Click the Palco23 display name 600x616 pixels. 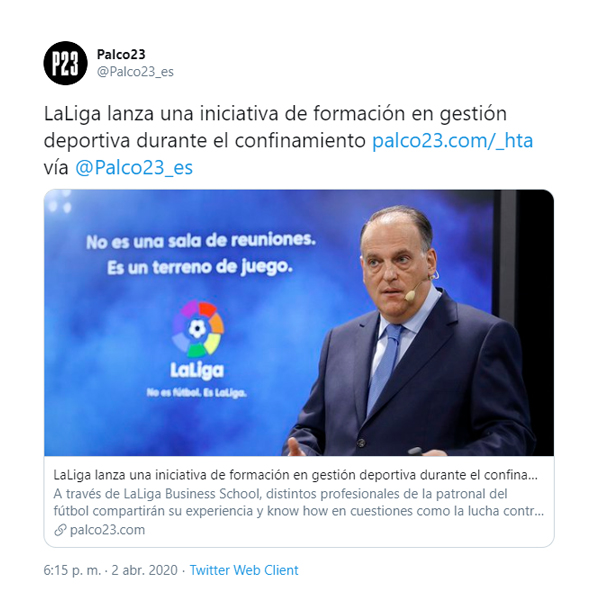pyautogui.click(x=121, y=54)
